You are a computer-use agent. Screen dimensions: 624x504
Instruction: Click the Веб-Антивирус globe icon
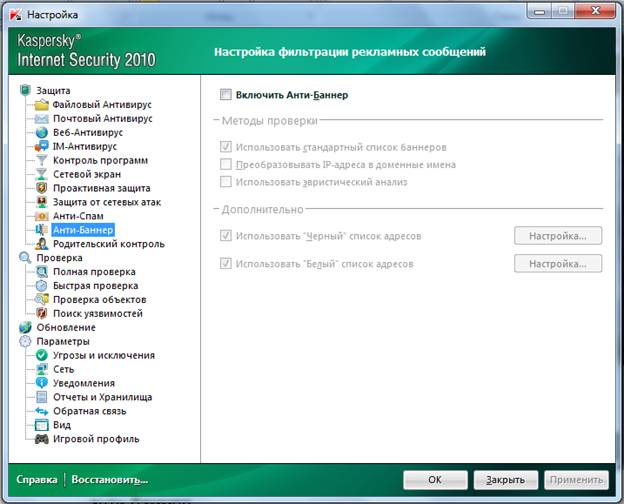pos(41,133)
